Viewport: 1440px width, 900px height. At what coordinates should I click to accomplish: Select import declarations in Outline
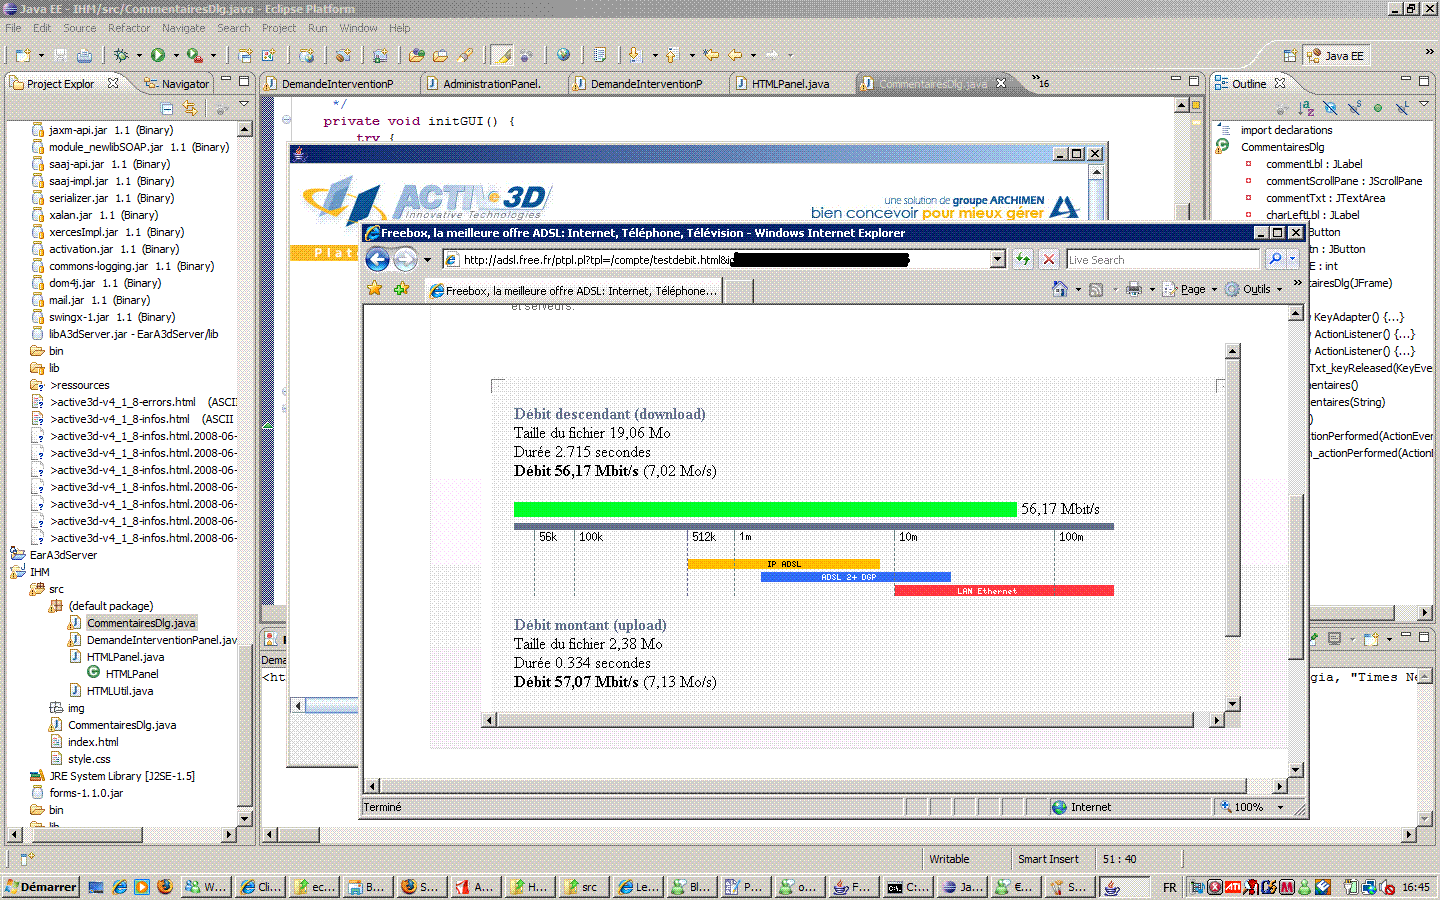coord(1286,130)
